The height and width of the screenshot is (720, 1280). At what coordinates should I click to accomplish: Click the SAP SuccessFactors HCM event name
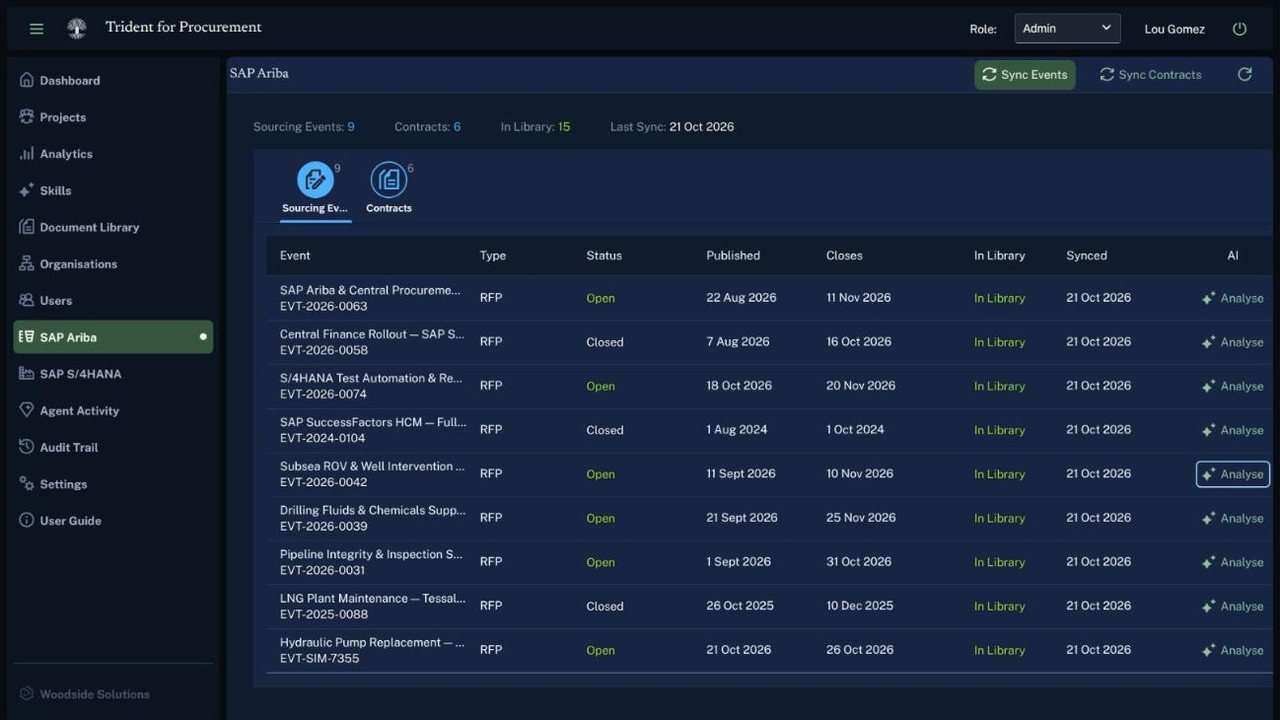tap(373, 422)
